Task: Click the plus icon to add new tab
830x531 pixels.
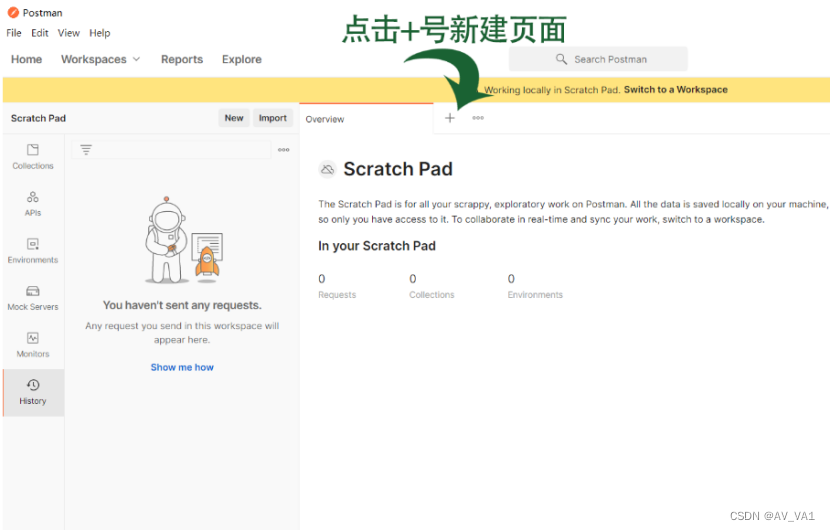Action: click(450, 118)
